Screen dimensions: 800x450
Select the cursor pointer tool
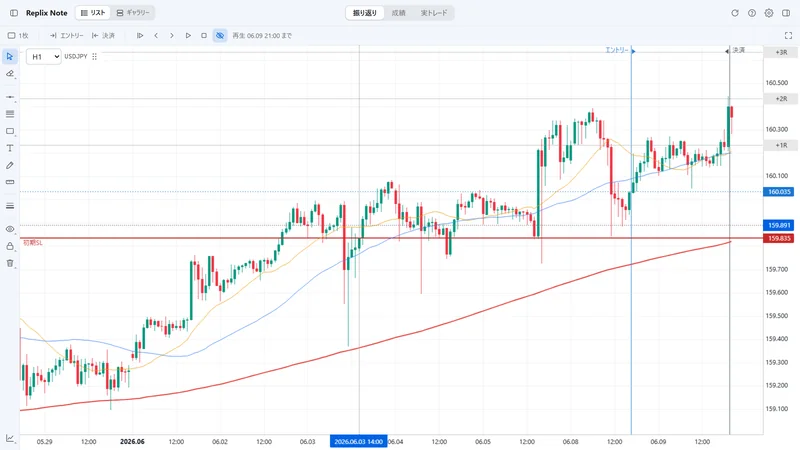10,56
